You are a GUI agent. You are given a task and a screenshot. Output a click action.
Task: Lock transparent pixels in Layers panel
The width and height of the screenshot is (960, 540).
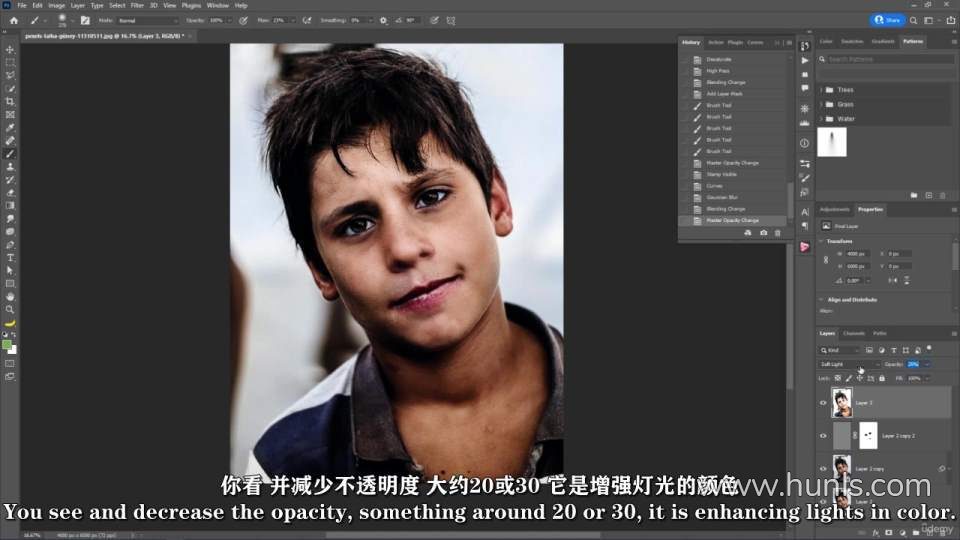pyautogui.click(x=838, y=378)
